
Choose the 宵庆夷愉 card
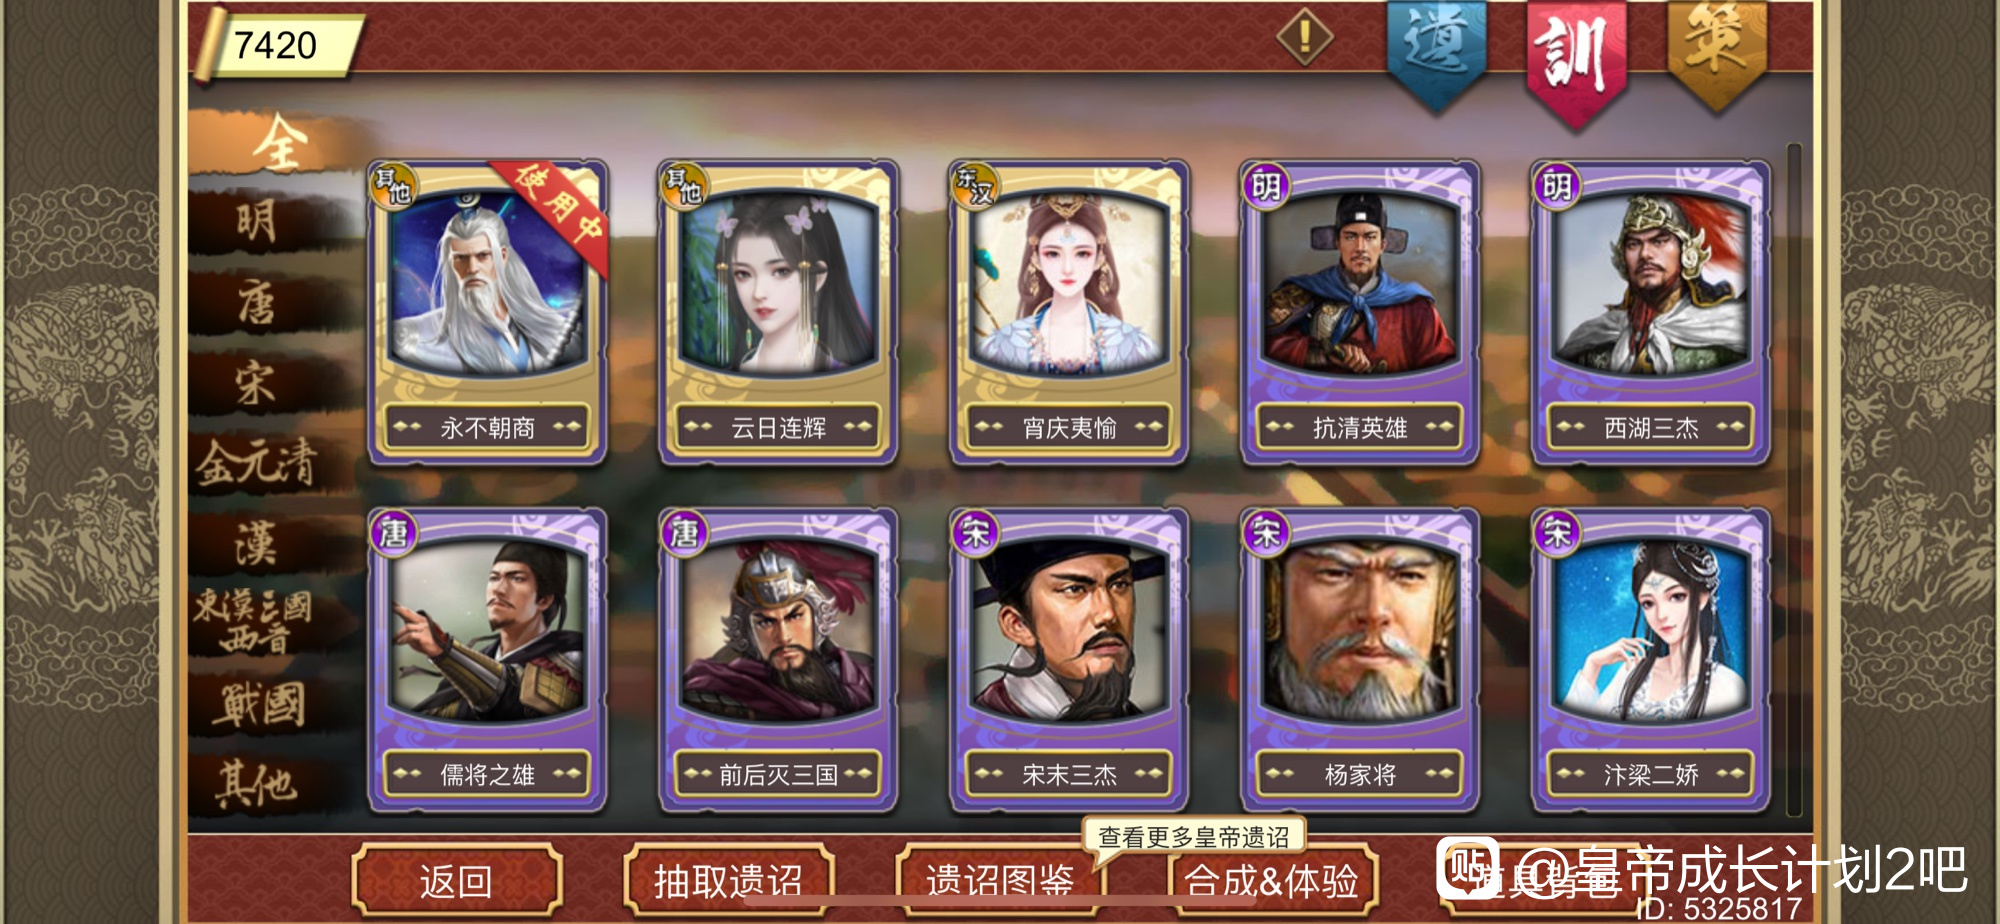click(1069, 312)
